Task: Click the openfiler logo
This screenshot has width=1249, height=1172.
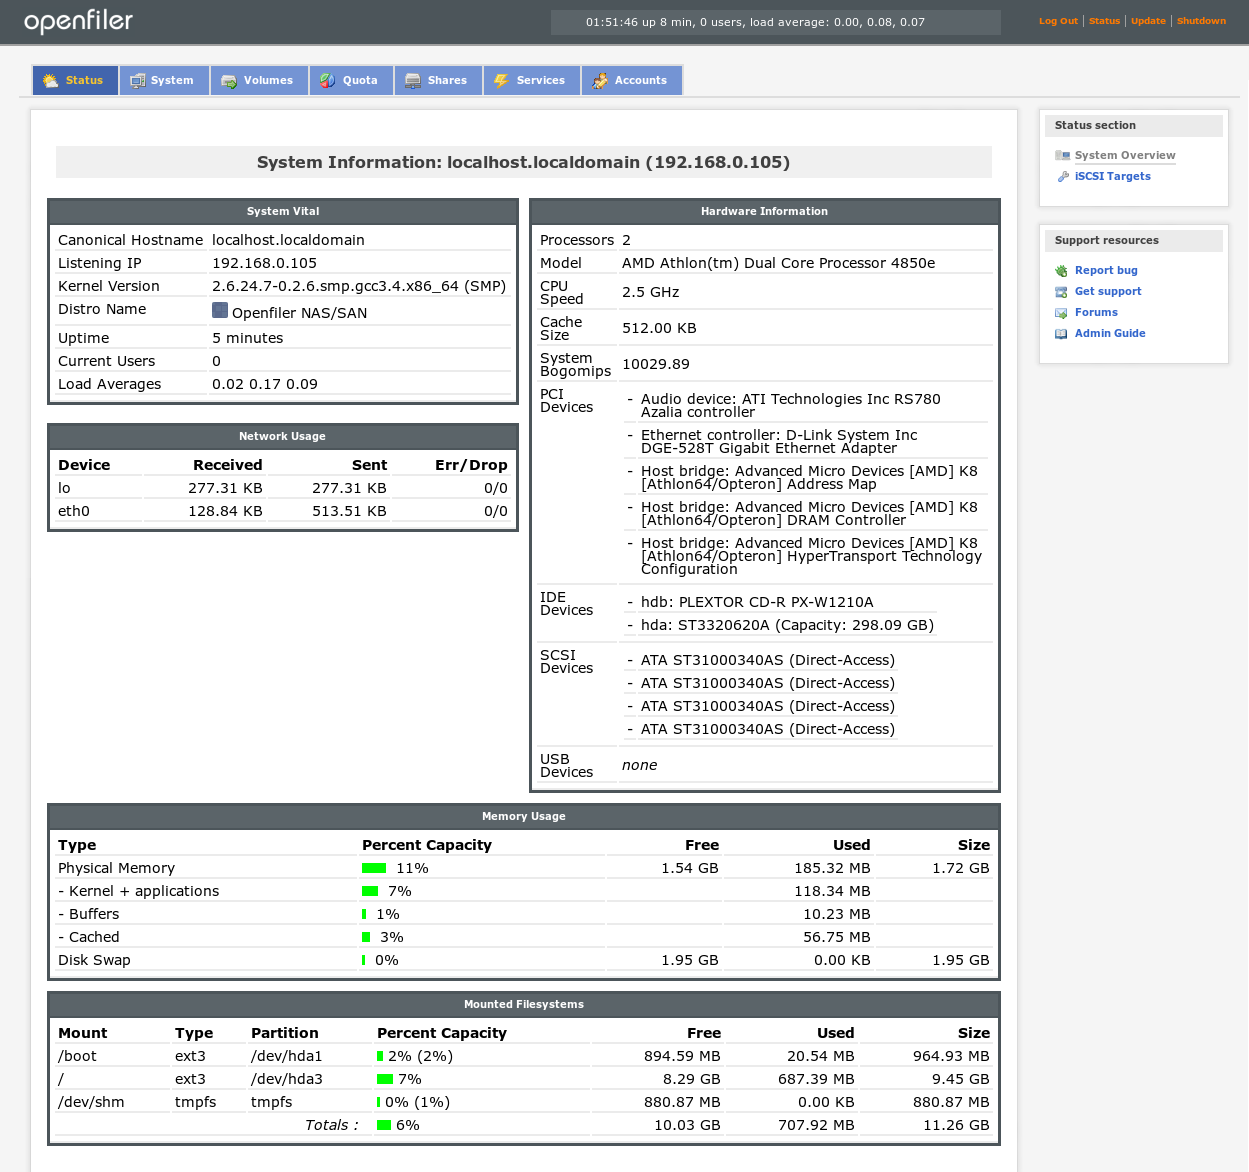Action: (x=78, y=21)
